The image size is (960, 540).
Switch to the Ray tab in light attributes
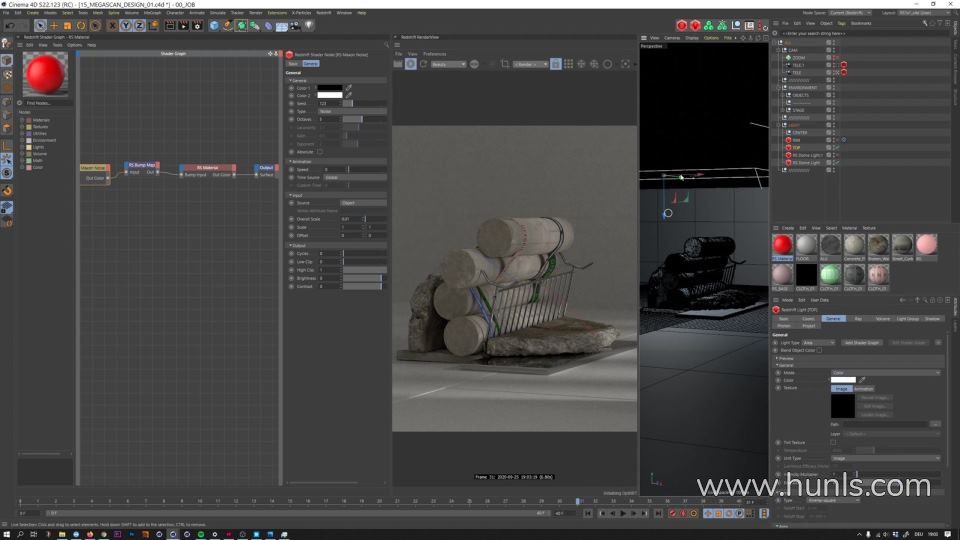[858, 318]
